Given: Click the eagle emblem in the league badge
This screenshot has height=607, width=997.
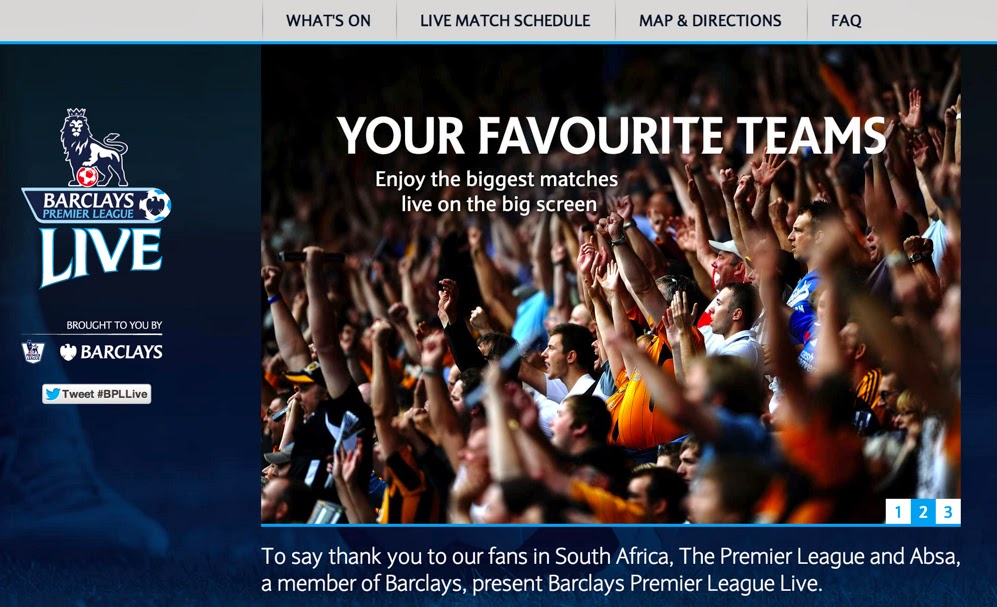Looking at the screenshot, I should pos(155,205).
